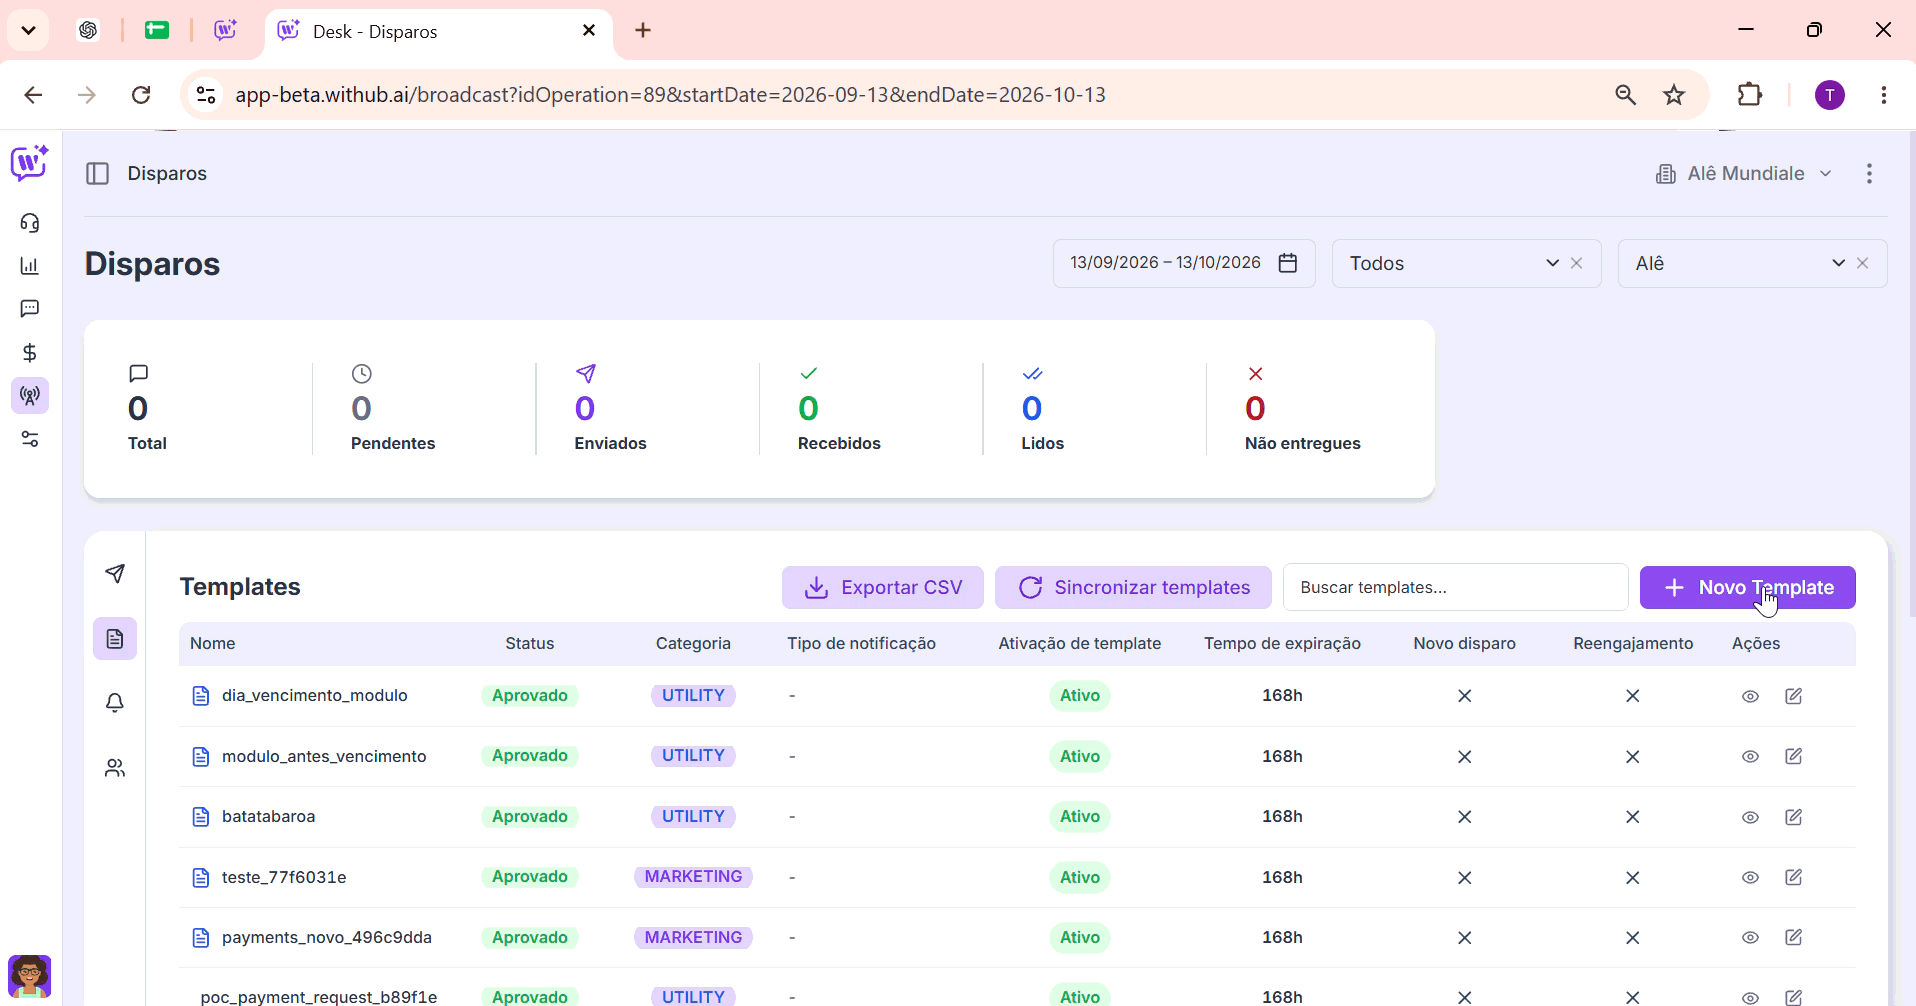Reload the page with refresh button
Viewport: 1916px width, 1006px height.
tap(141, 95)
